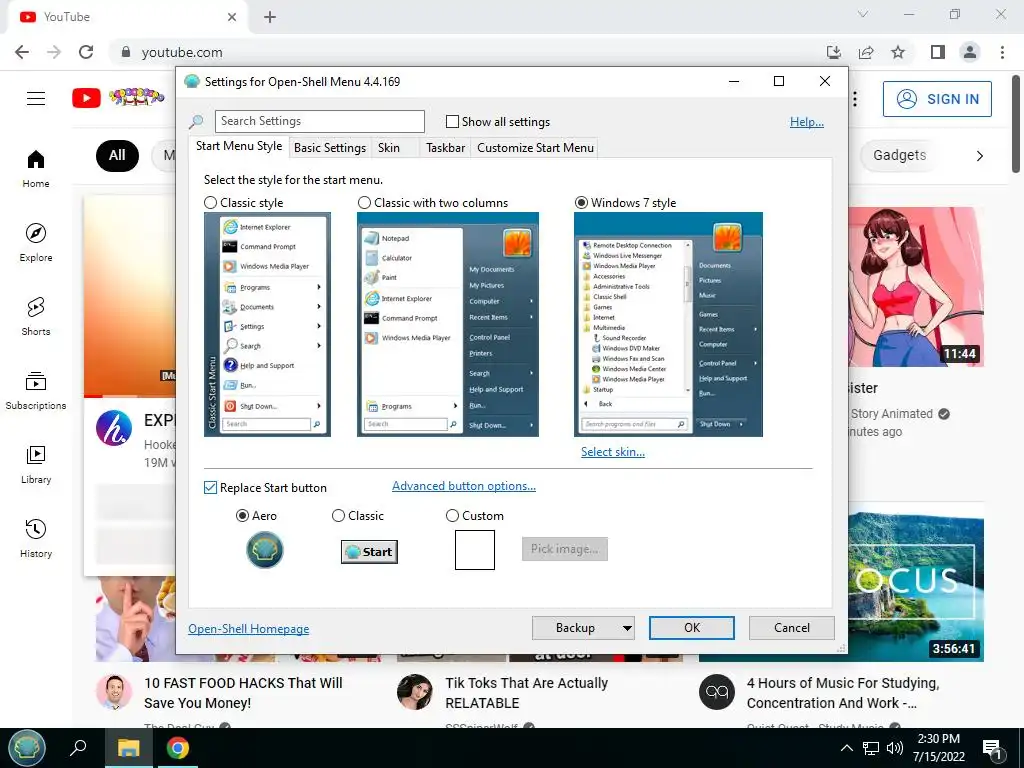Screen dimensions: 1024x768
Task: Click the volume speaker tray icon
Action: coord(895,748)
